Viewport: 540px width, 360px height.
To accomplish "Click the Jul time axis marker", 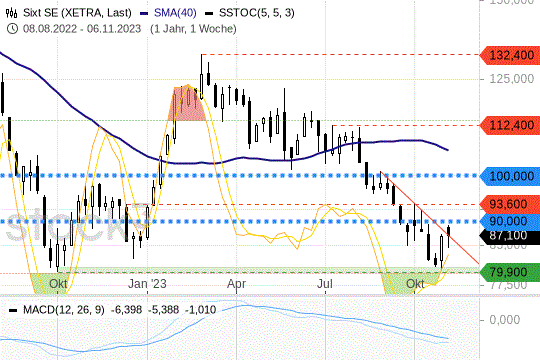I will point(325,284).
